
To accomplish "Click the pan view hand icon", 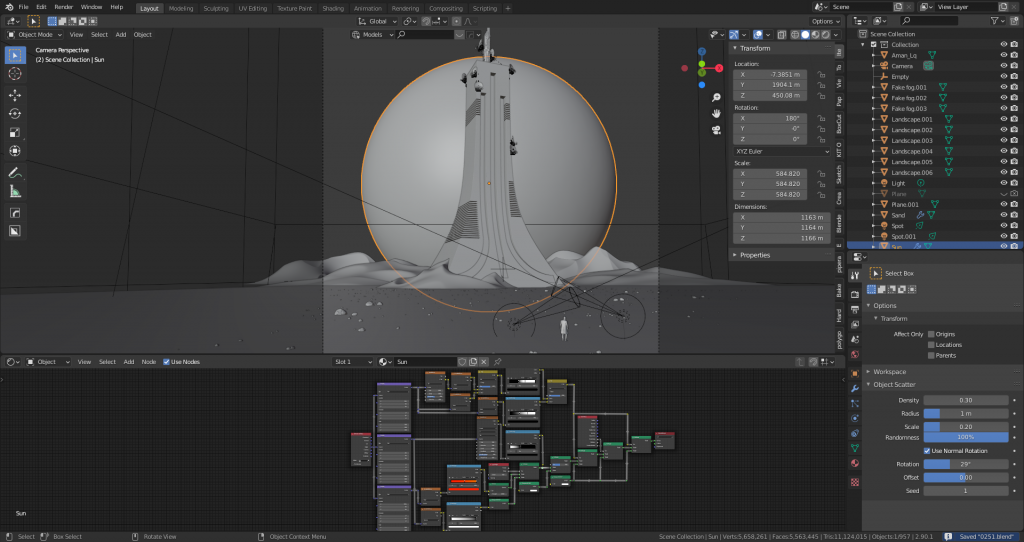I will (x=716, y=114).
